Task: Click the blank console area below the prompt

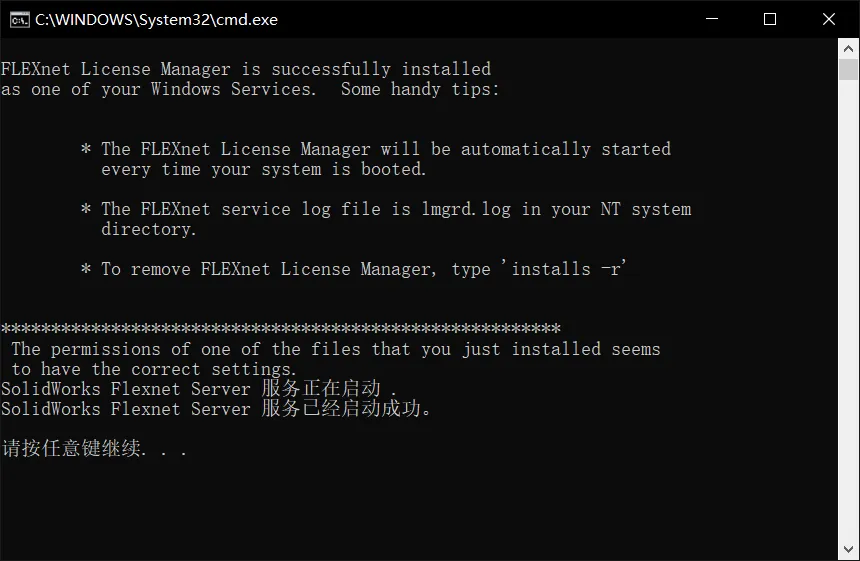Action: 417,507
